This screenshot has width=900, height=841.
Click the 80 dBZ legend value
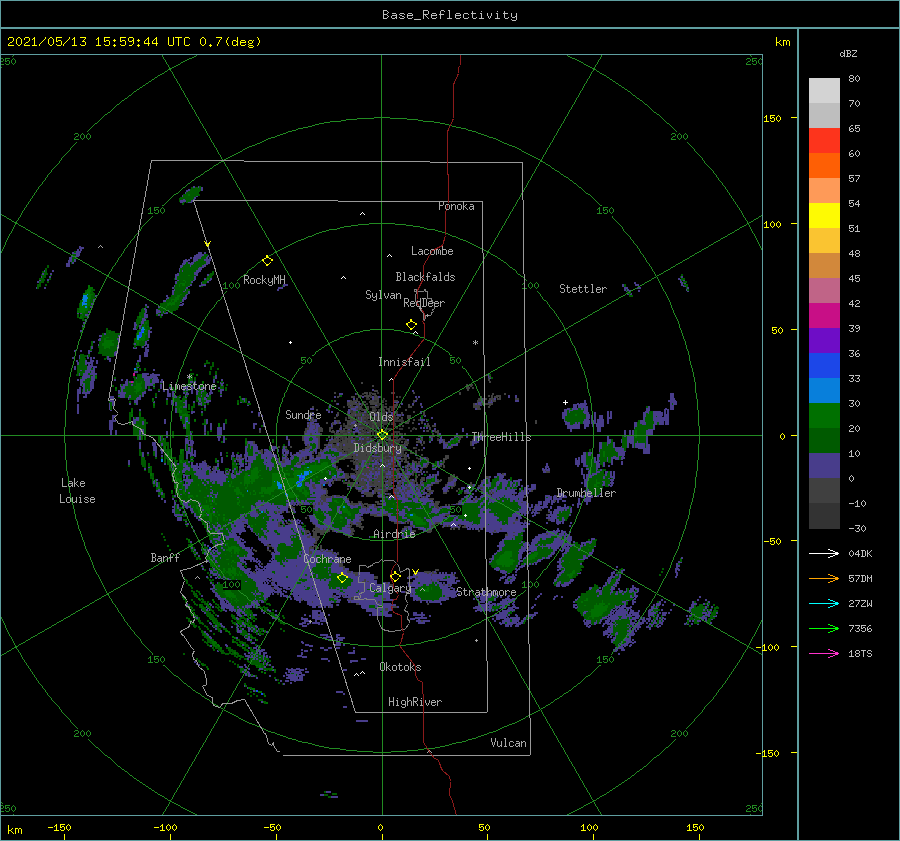pyautogui.click(x=854, y=79)
